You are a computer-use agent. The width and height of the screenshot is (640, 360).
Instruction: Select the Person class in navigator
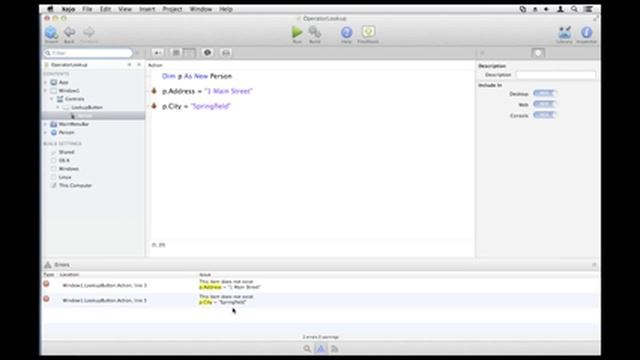pyautogui.click(x=66, y=132)
